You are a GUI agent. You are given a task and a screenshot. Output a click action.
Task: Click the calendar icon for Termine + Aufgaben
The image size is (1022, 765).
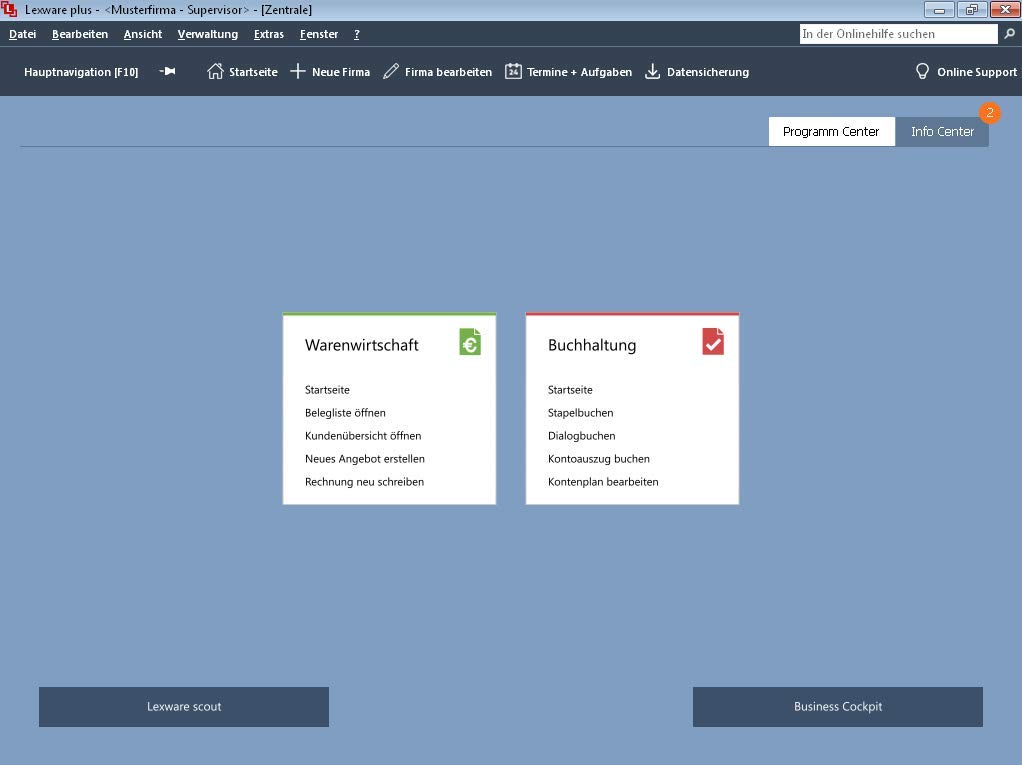(513, 71)
